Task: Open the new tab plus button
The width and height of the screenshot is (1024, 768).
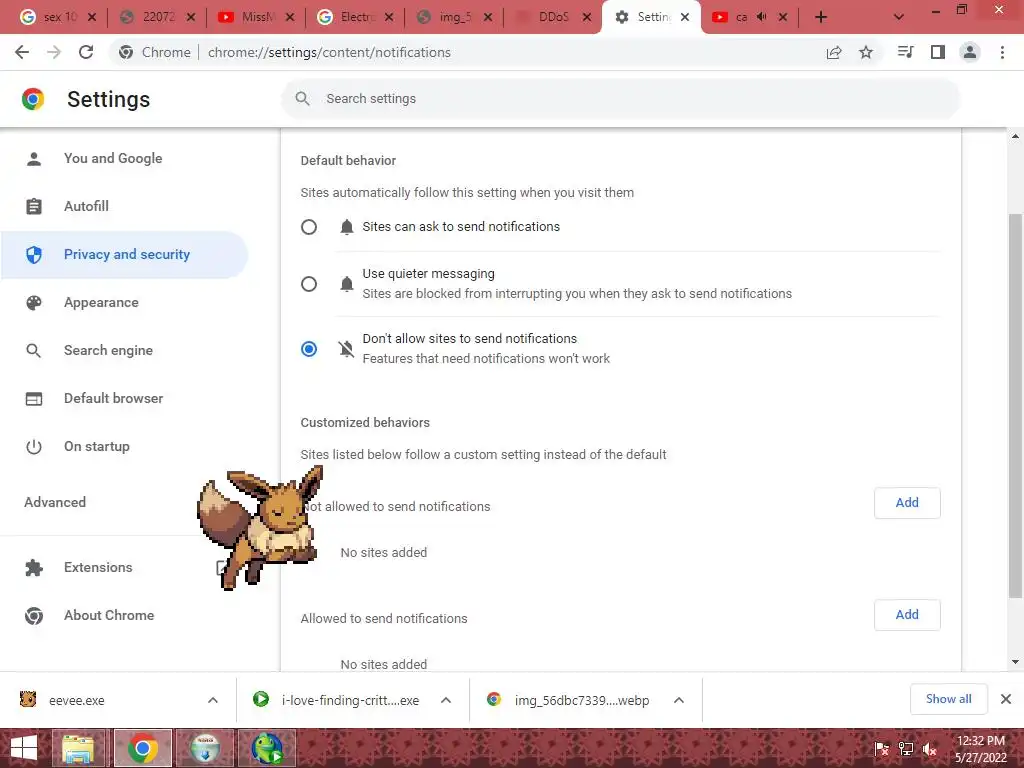Action: pos(821,17)
